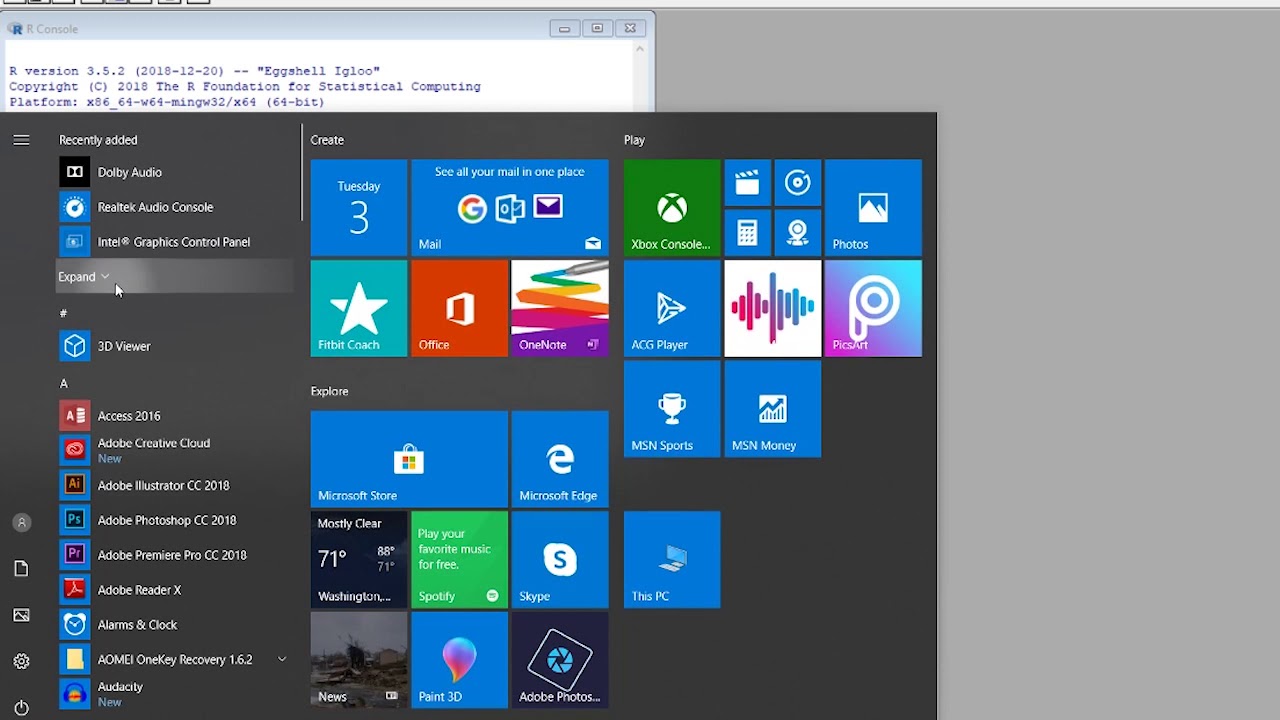Screen dimensions: 1280x720
Task: Click the R Console scrollbar up arrow
Action: pos(640,48)
